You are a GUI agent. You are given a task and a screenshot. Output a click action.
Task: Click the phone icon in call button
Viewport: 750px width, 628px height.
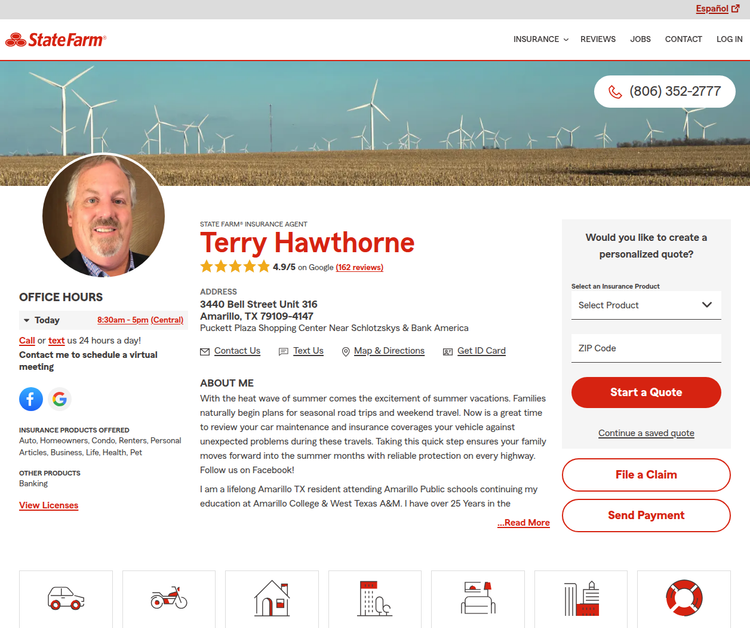tap(615, 91)
